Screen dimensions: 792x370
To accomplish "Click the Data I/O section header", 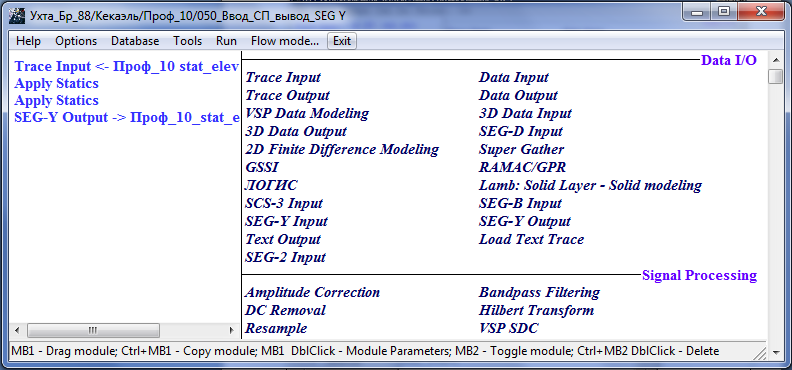I will coord(729,61).
